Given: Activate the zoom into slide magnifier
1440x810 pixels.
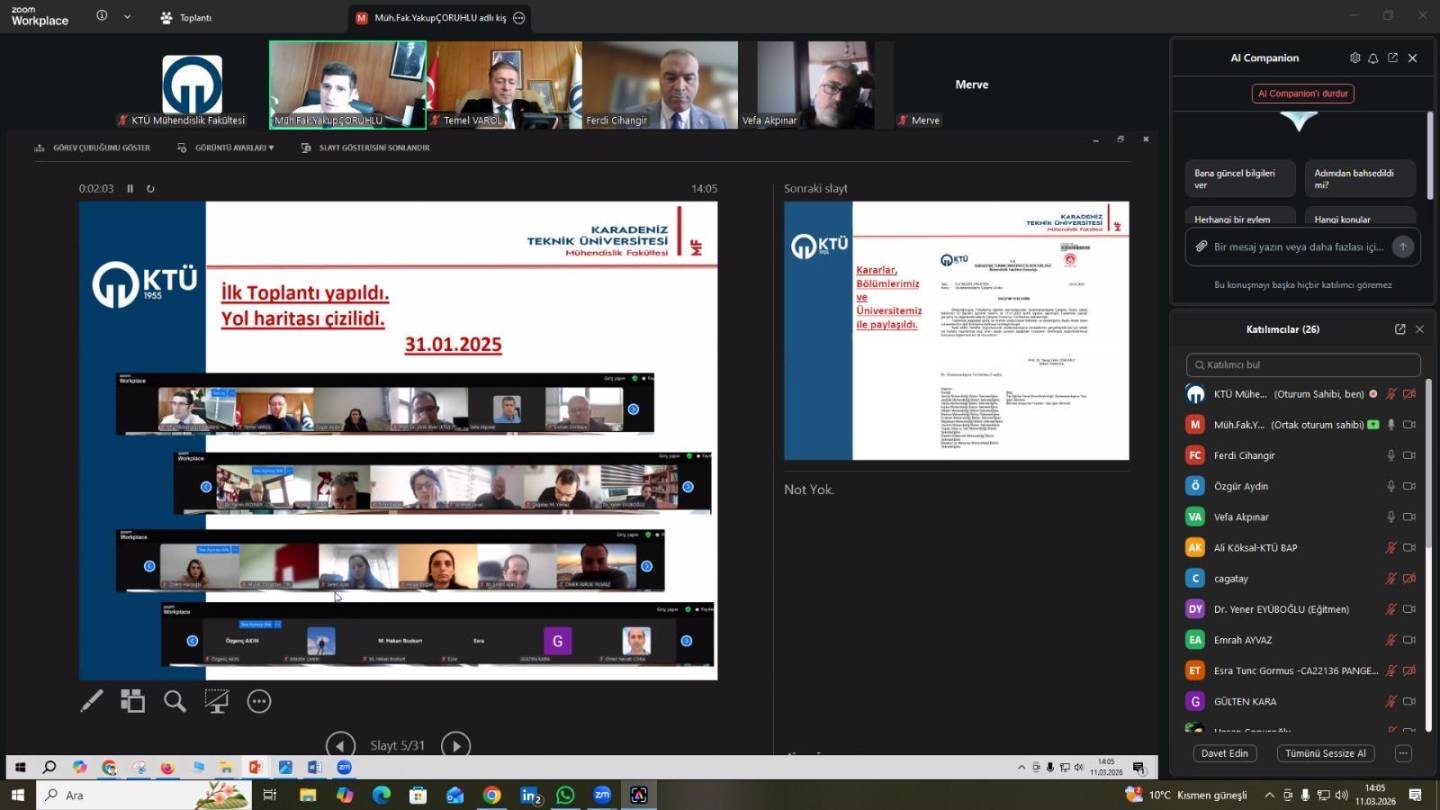Looking at the screenshot, I should tap(175, 702).
